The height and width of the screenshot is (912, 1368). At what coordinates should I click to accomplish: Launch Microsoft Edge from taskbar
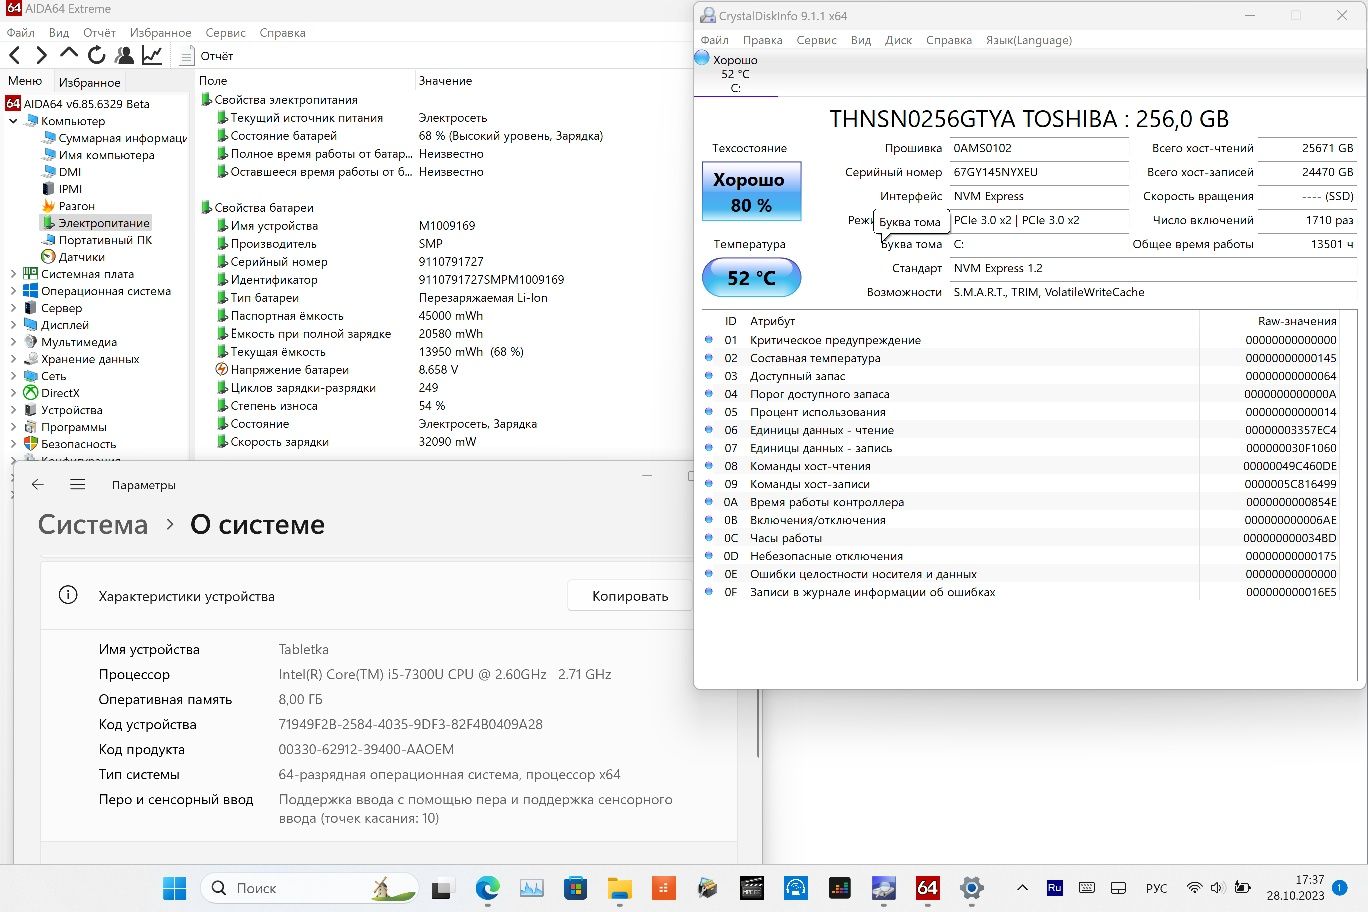pos(487,888)
